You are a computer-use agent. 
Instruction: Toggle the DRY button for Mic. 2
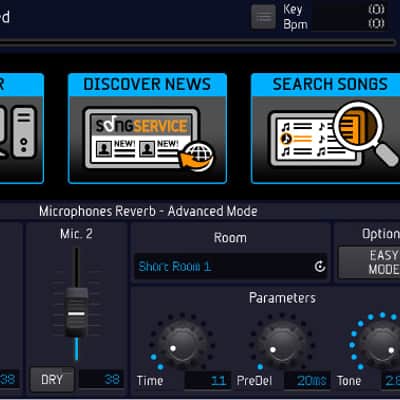click(x=52, y=379)
